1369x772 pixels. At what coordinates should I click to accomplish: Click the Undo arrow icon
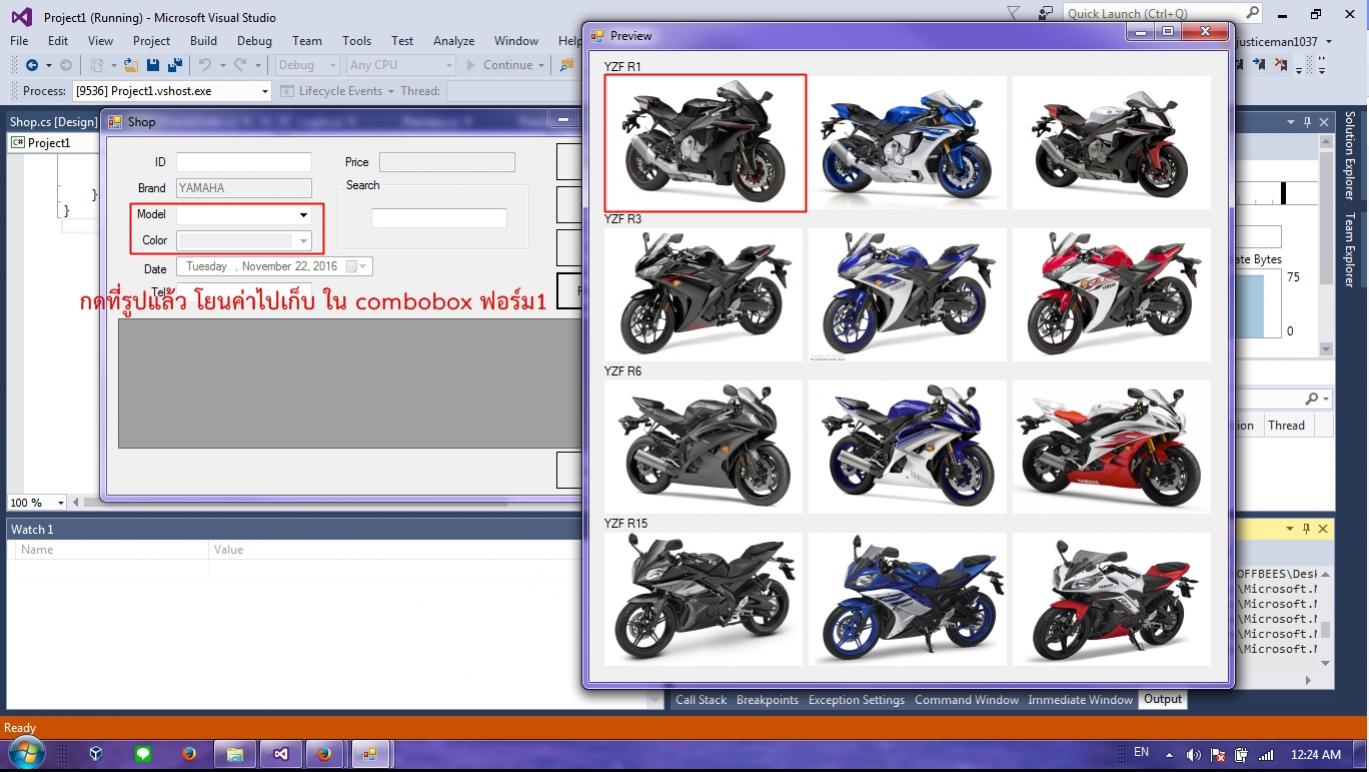(204, 65)
